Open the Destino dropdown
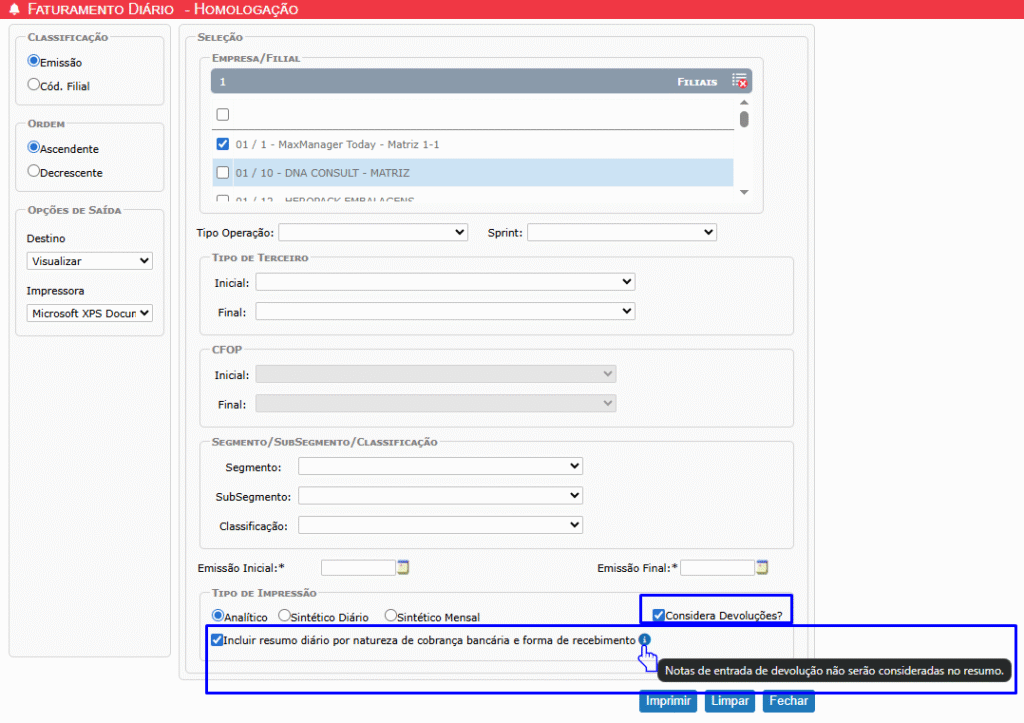Image resolution: width=1024 pixels, height=723 pixels. [90, 261]
